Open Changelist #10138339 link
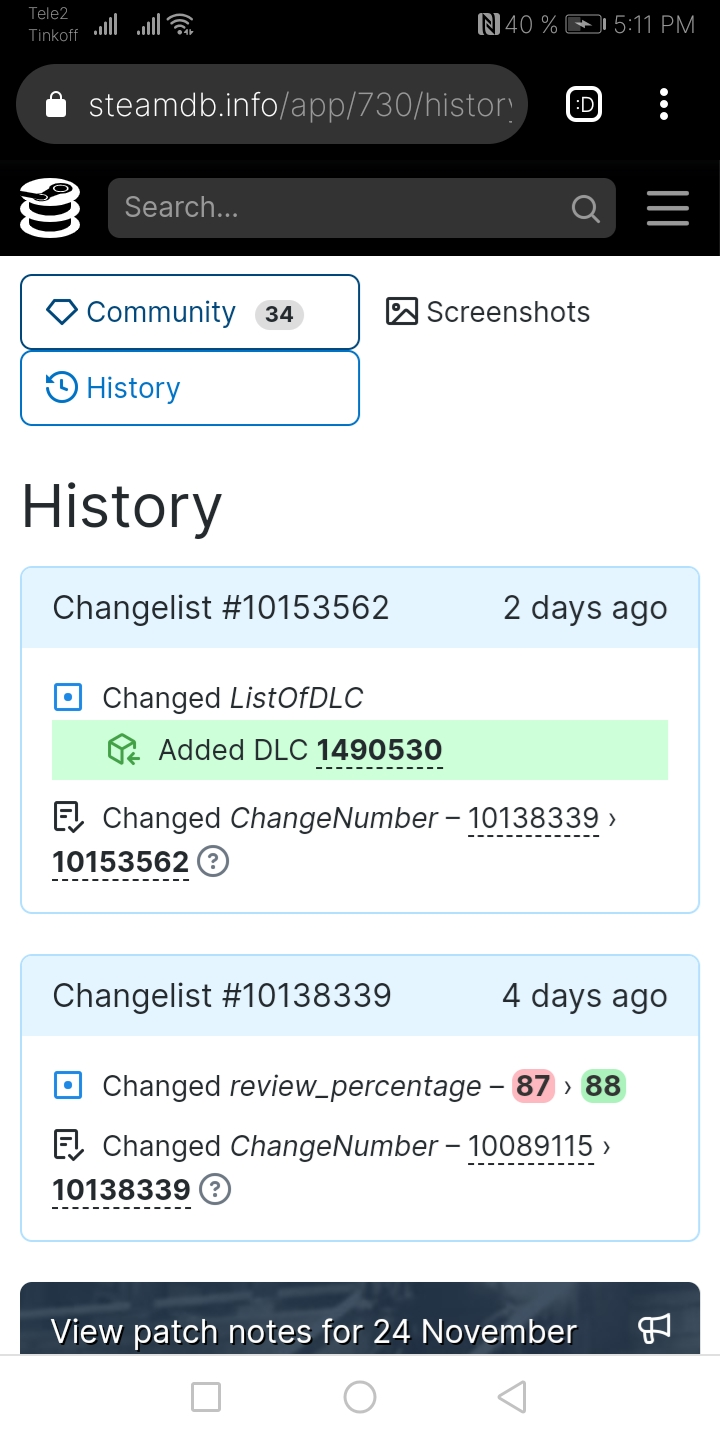 coord(222,995)
